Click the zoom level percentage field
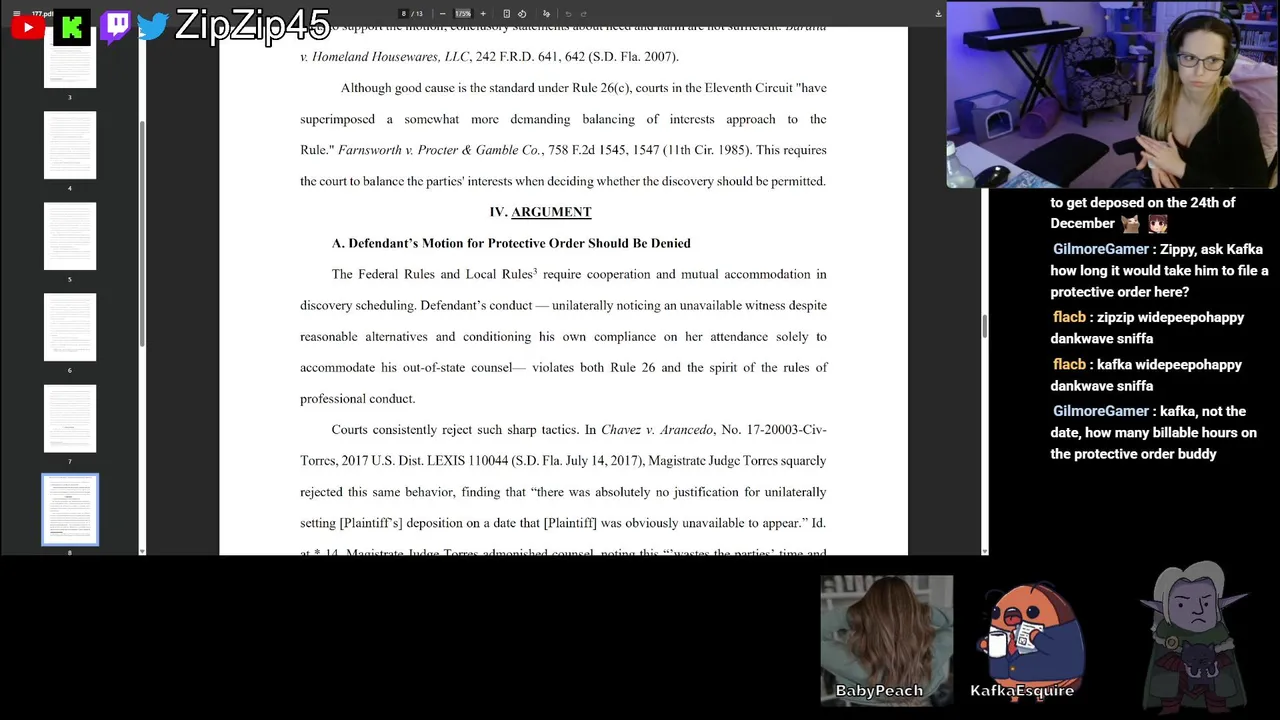1280x720 pixels. point(463,14)
